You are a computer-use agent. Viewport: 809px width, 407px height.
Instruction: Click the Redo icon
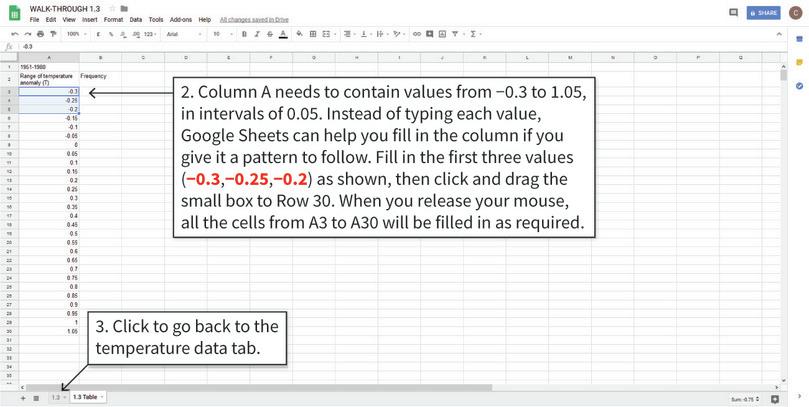pos(27,34)
